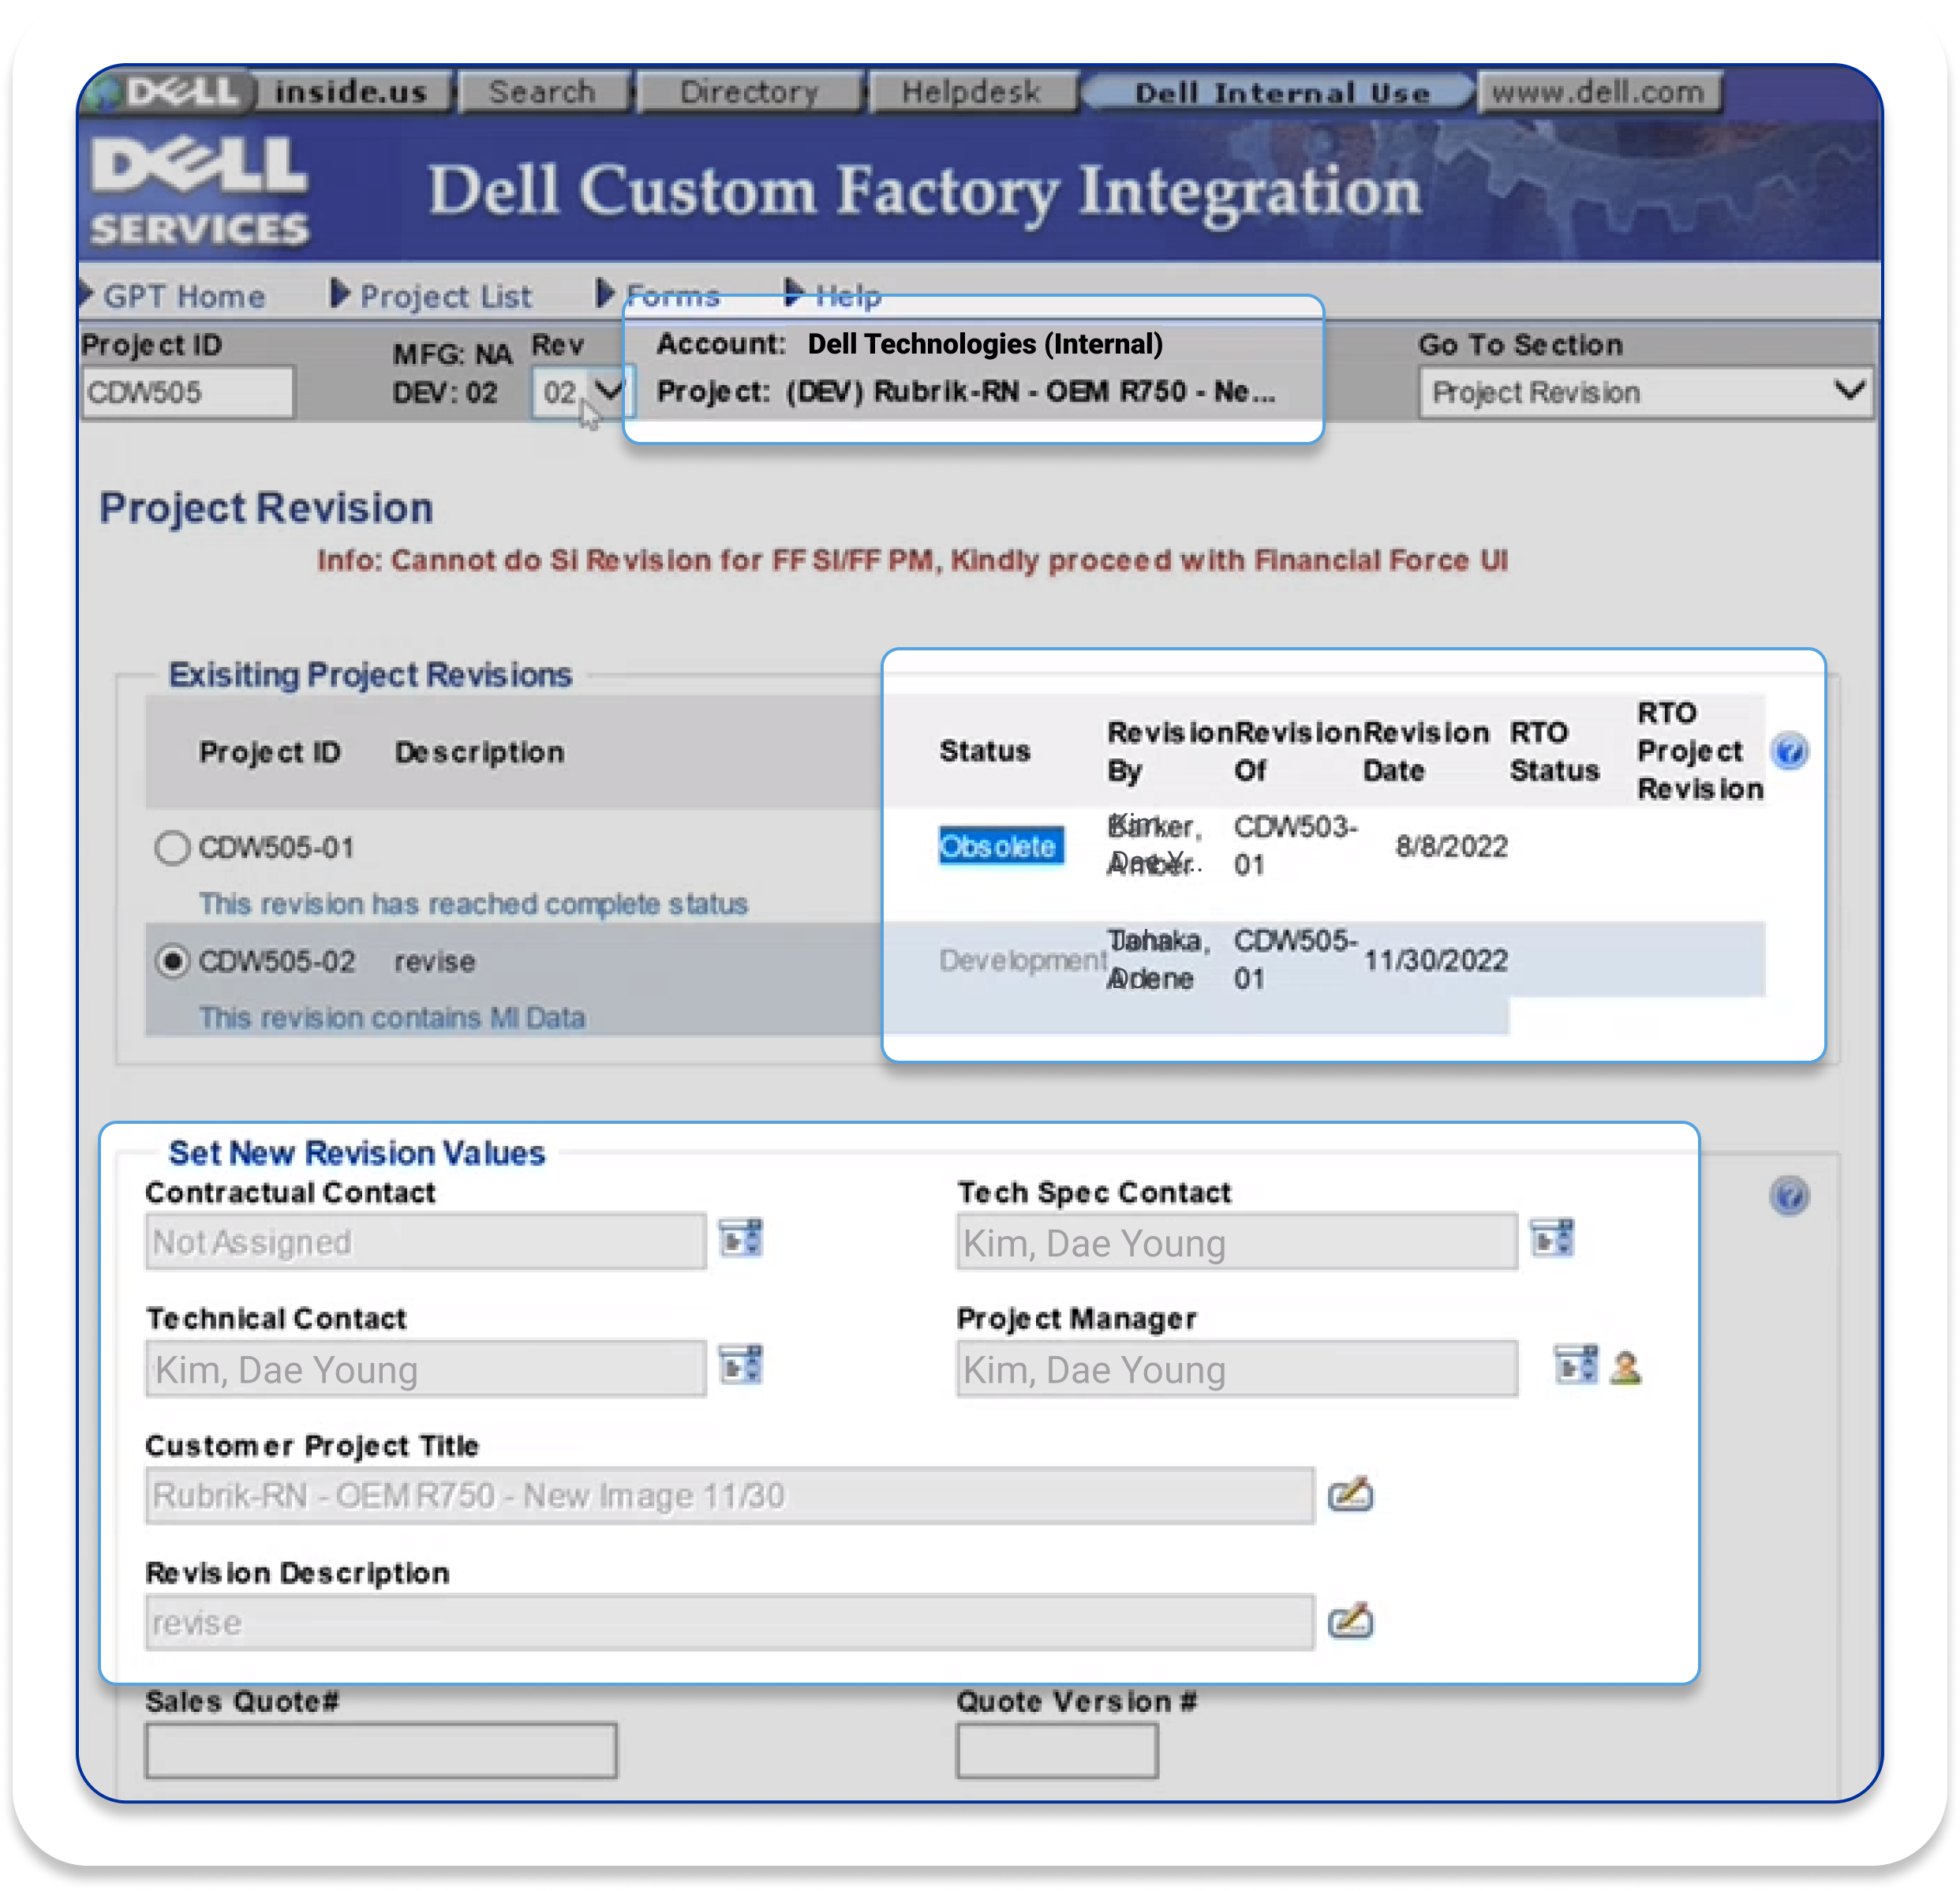
Task: Open contact picker beside Tech Spec Contact
Action: [1553, 1238]
